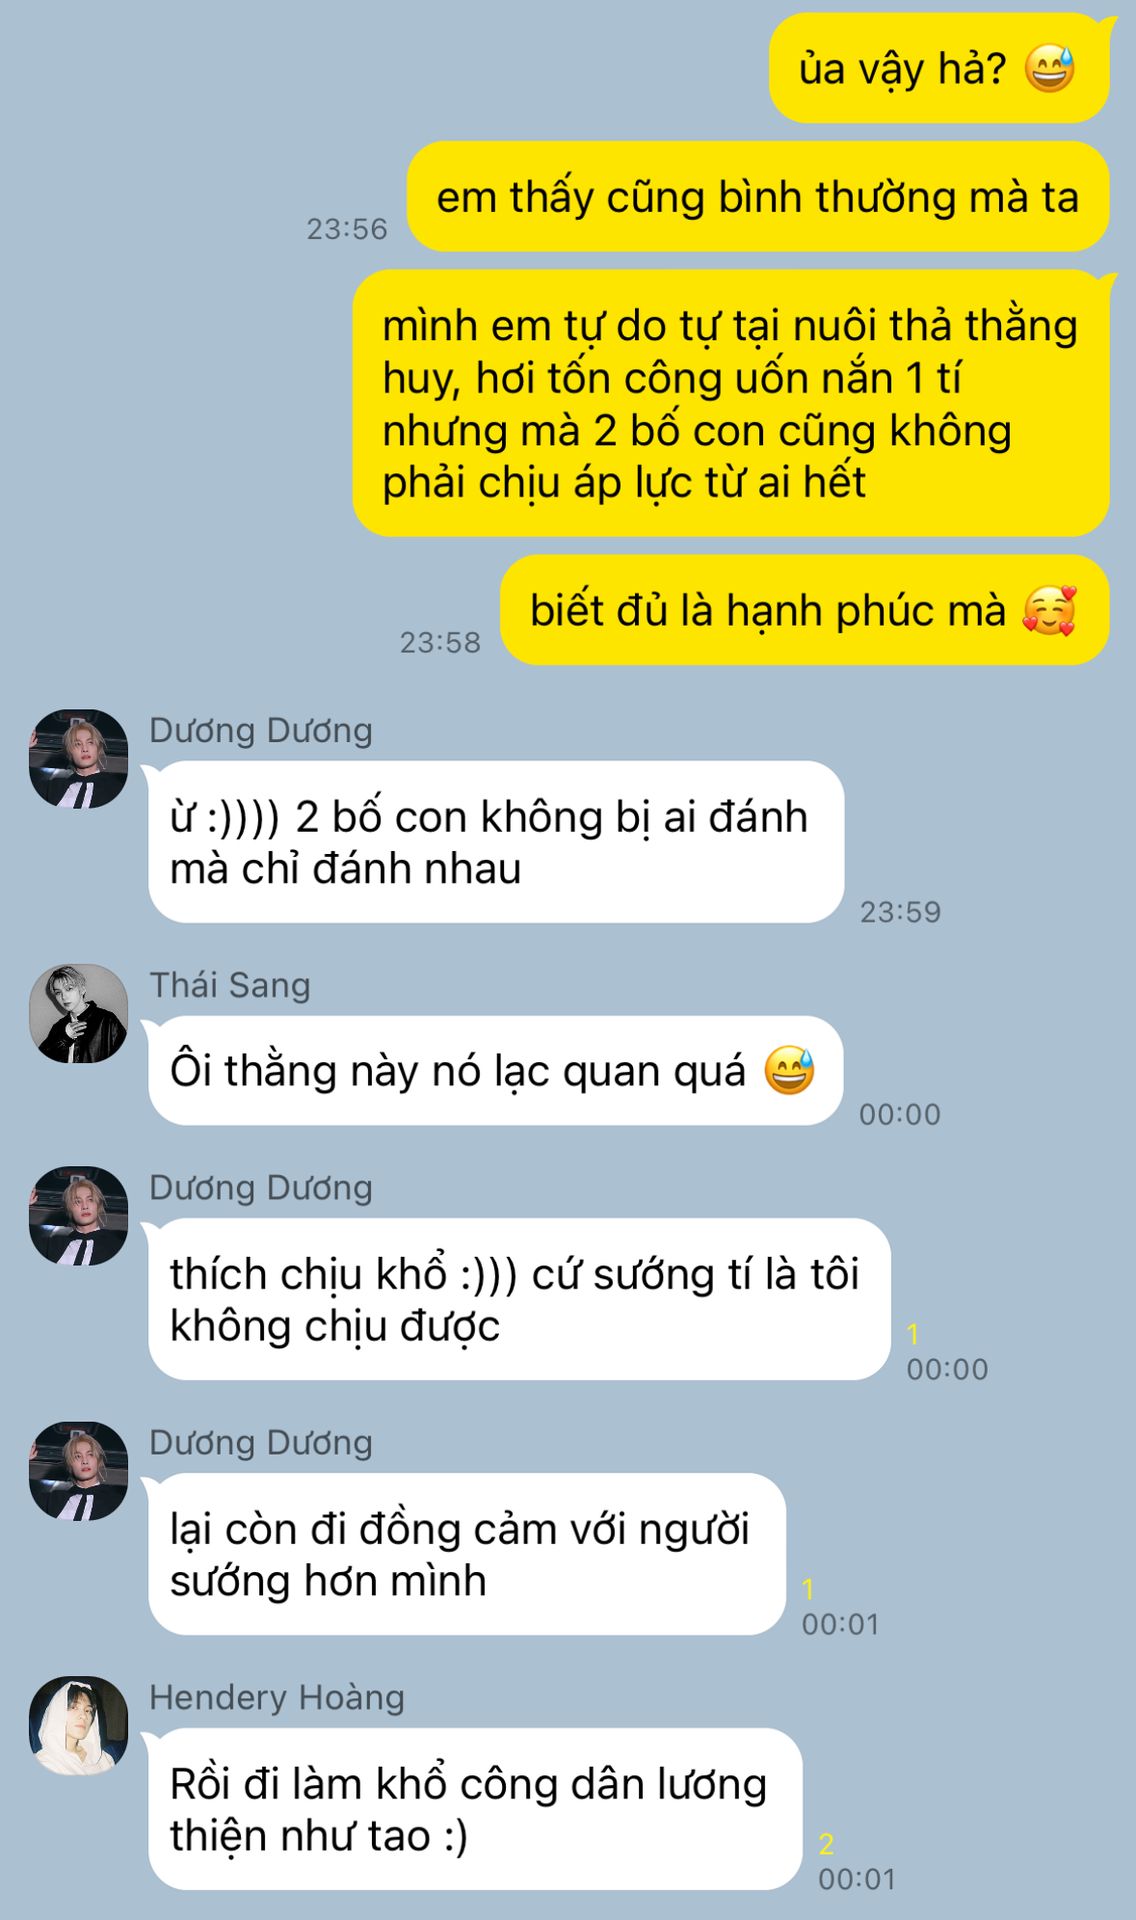1136x1920 pixels.
Task: Tap the name 'Dương Dương' above the 23:59 message
Action: click(x=261, y=730)
